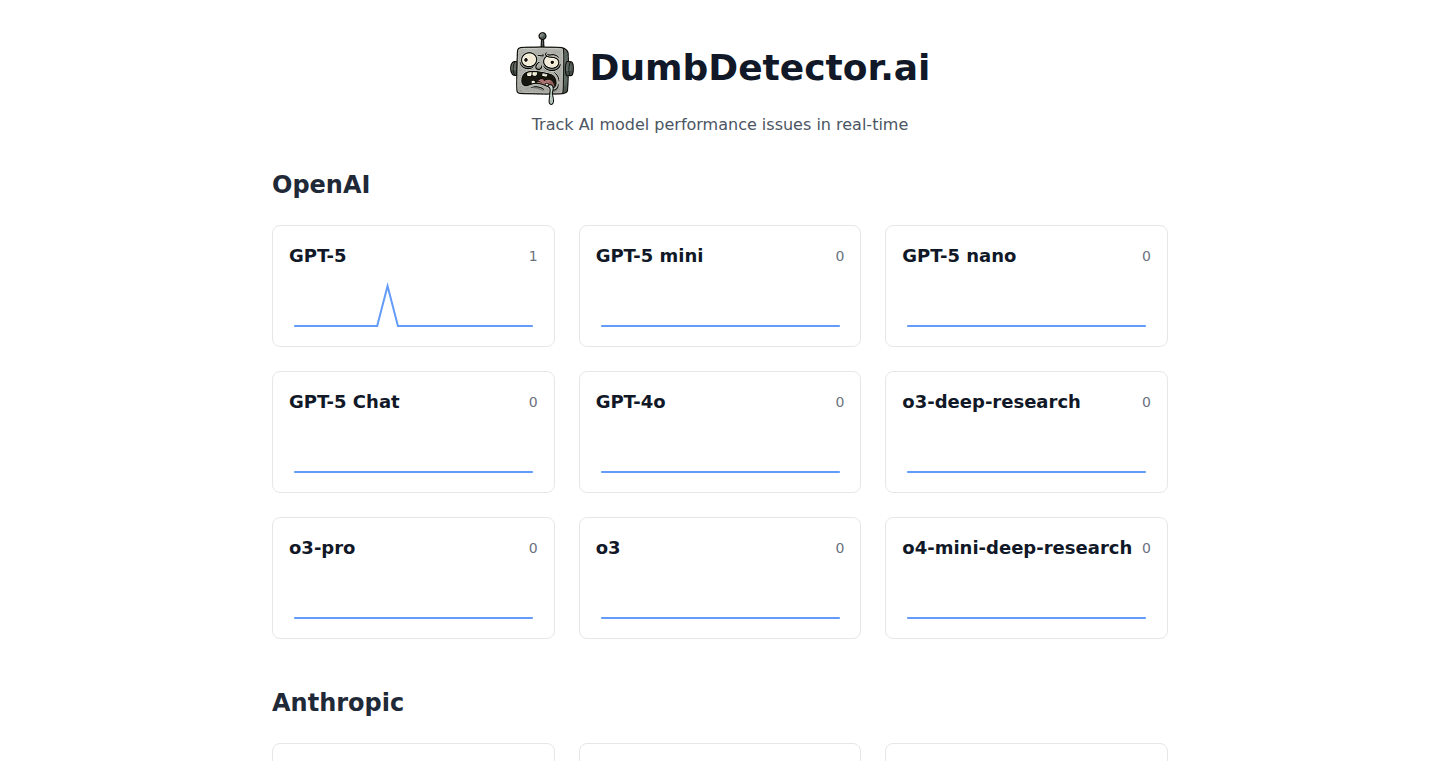Open the GPT-5 nano model card

1026,286
